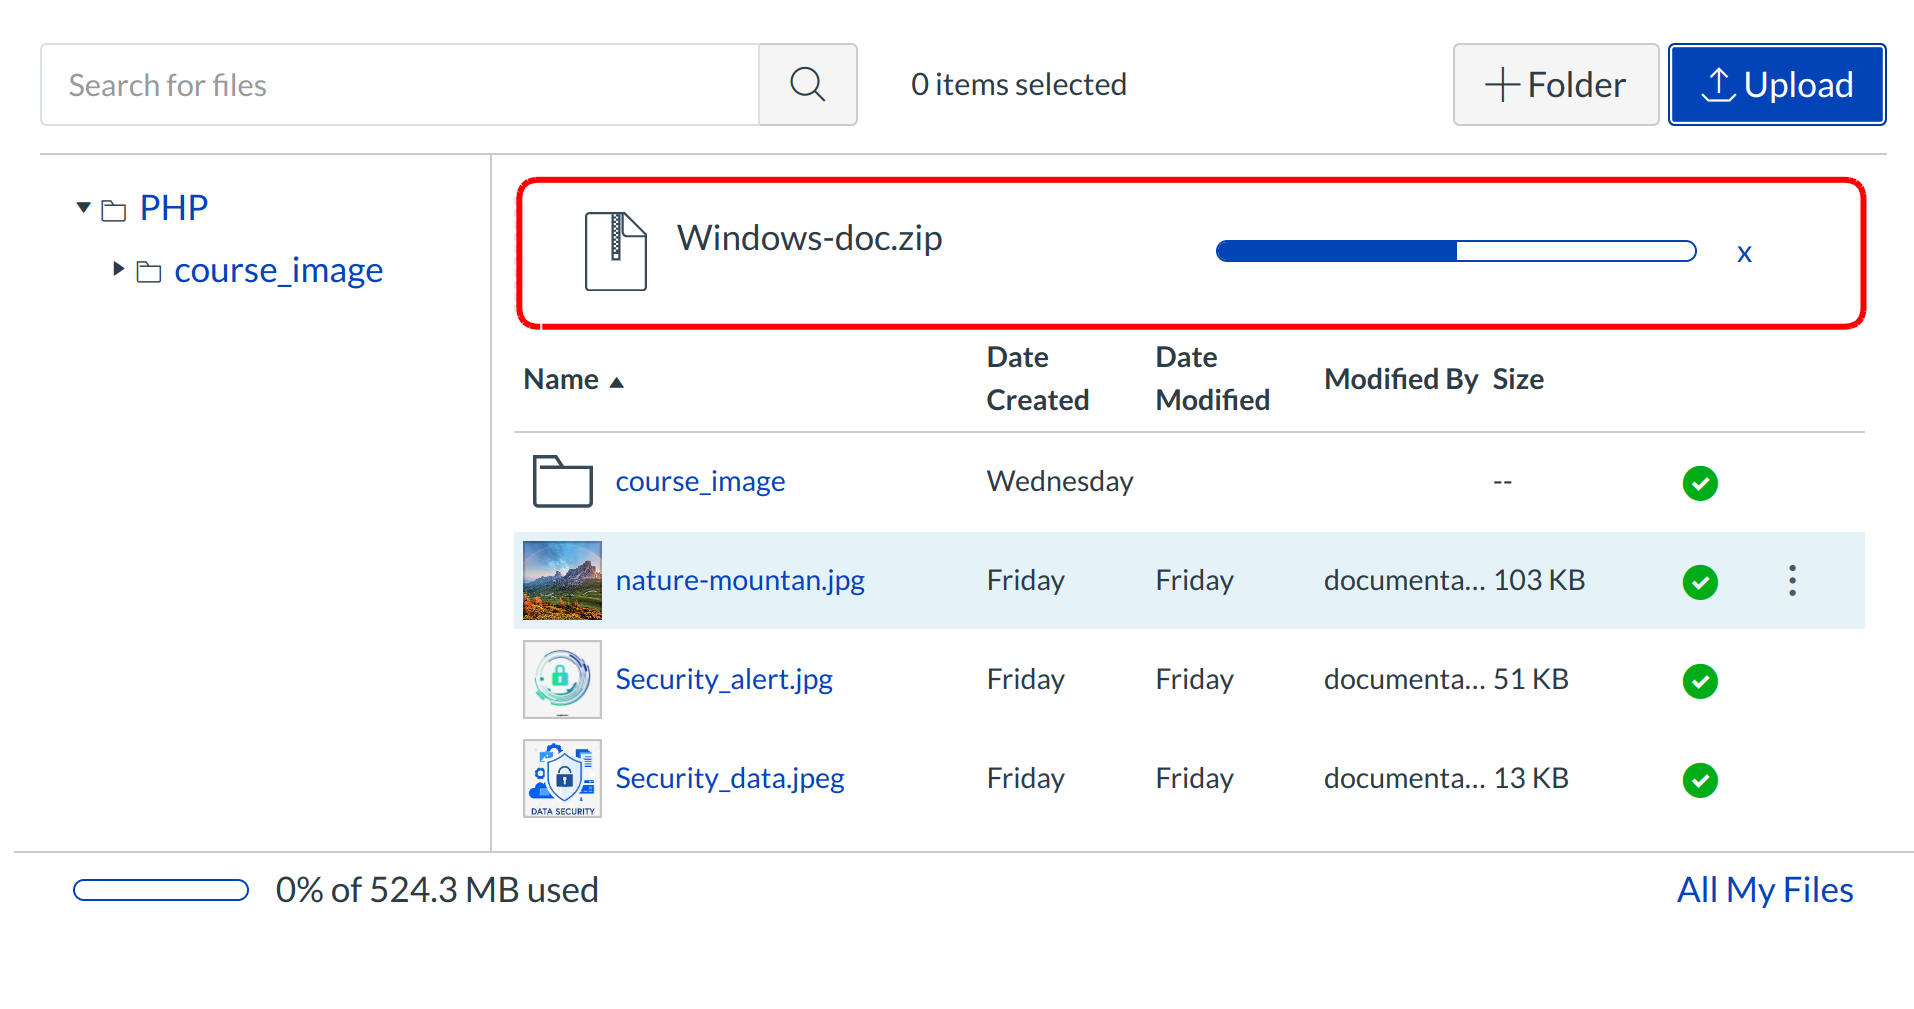This screenshot has height=1009, width=1914.
Task: Click the Upload button
Action: click(x=1776, y=85)
